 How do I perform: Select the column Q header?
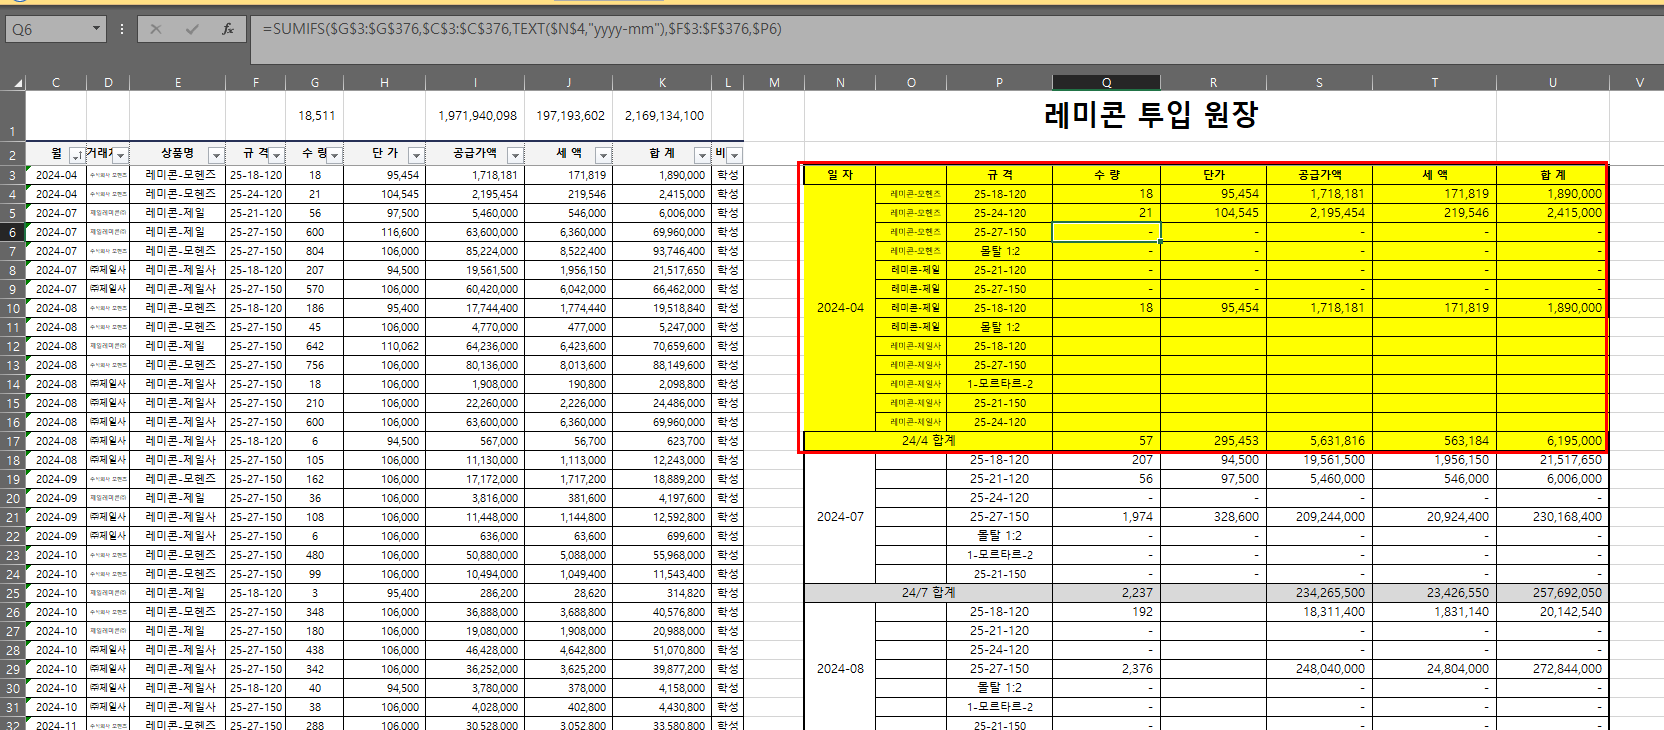pyautogui.click(x=1106, y=83)
